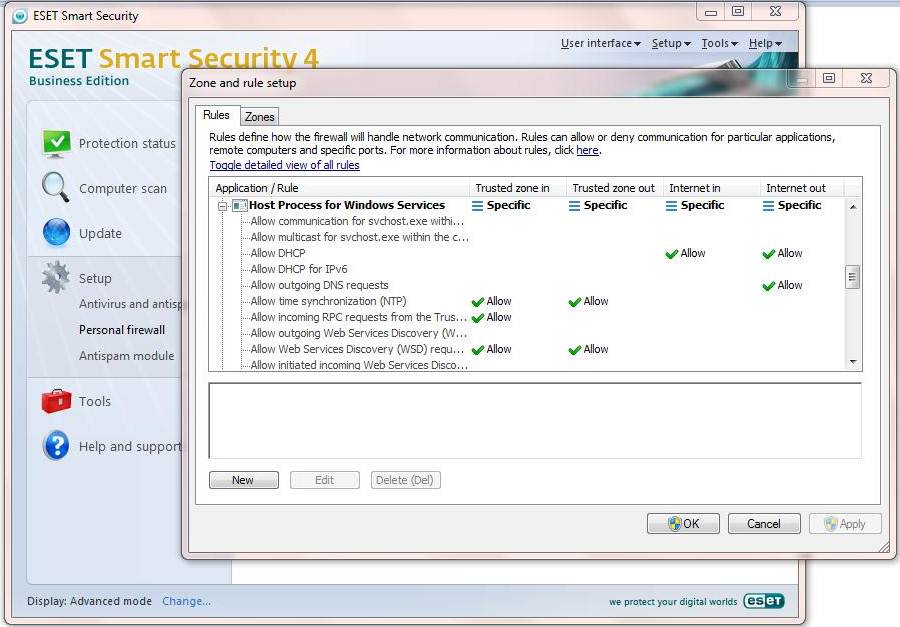Select Allow communication for svchost.exe rule
Screen dimensions: 900x627
click(x=357, y=221)
